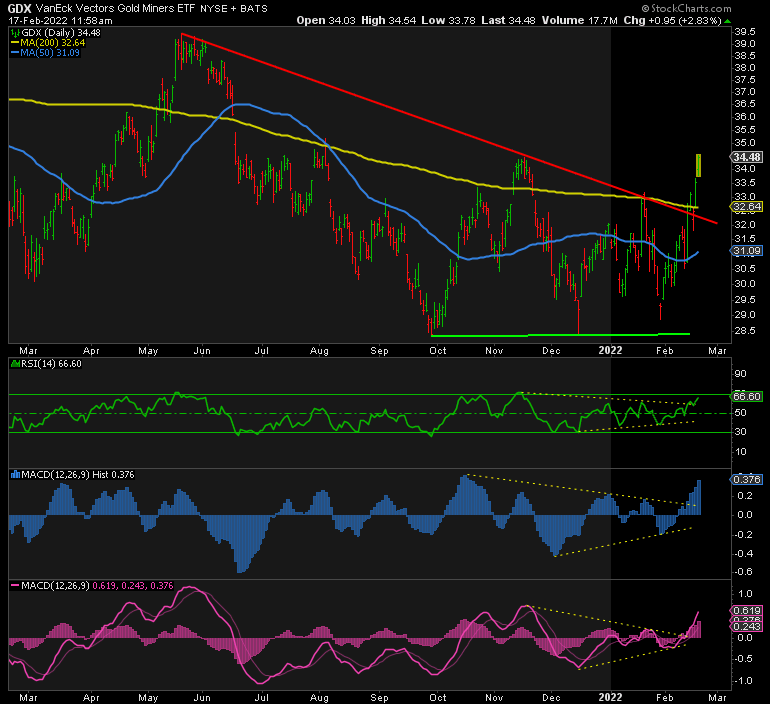Click the 2022 label under the price panel
This screenshot has height=704, width=770.
(610, 351)
